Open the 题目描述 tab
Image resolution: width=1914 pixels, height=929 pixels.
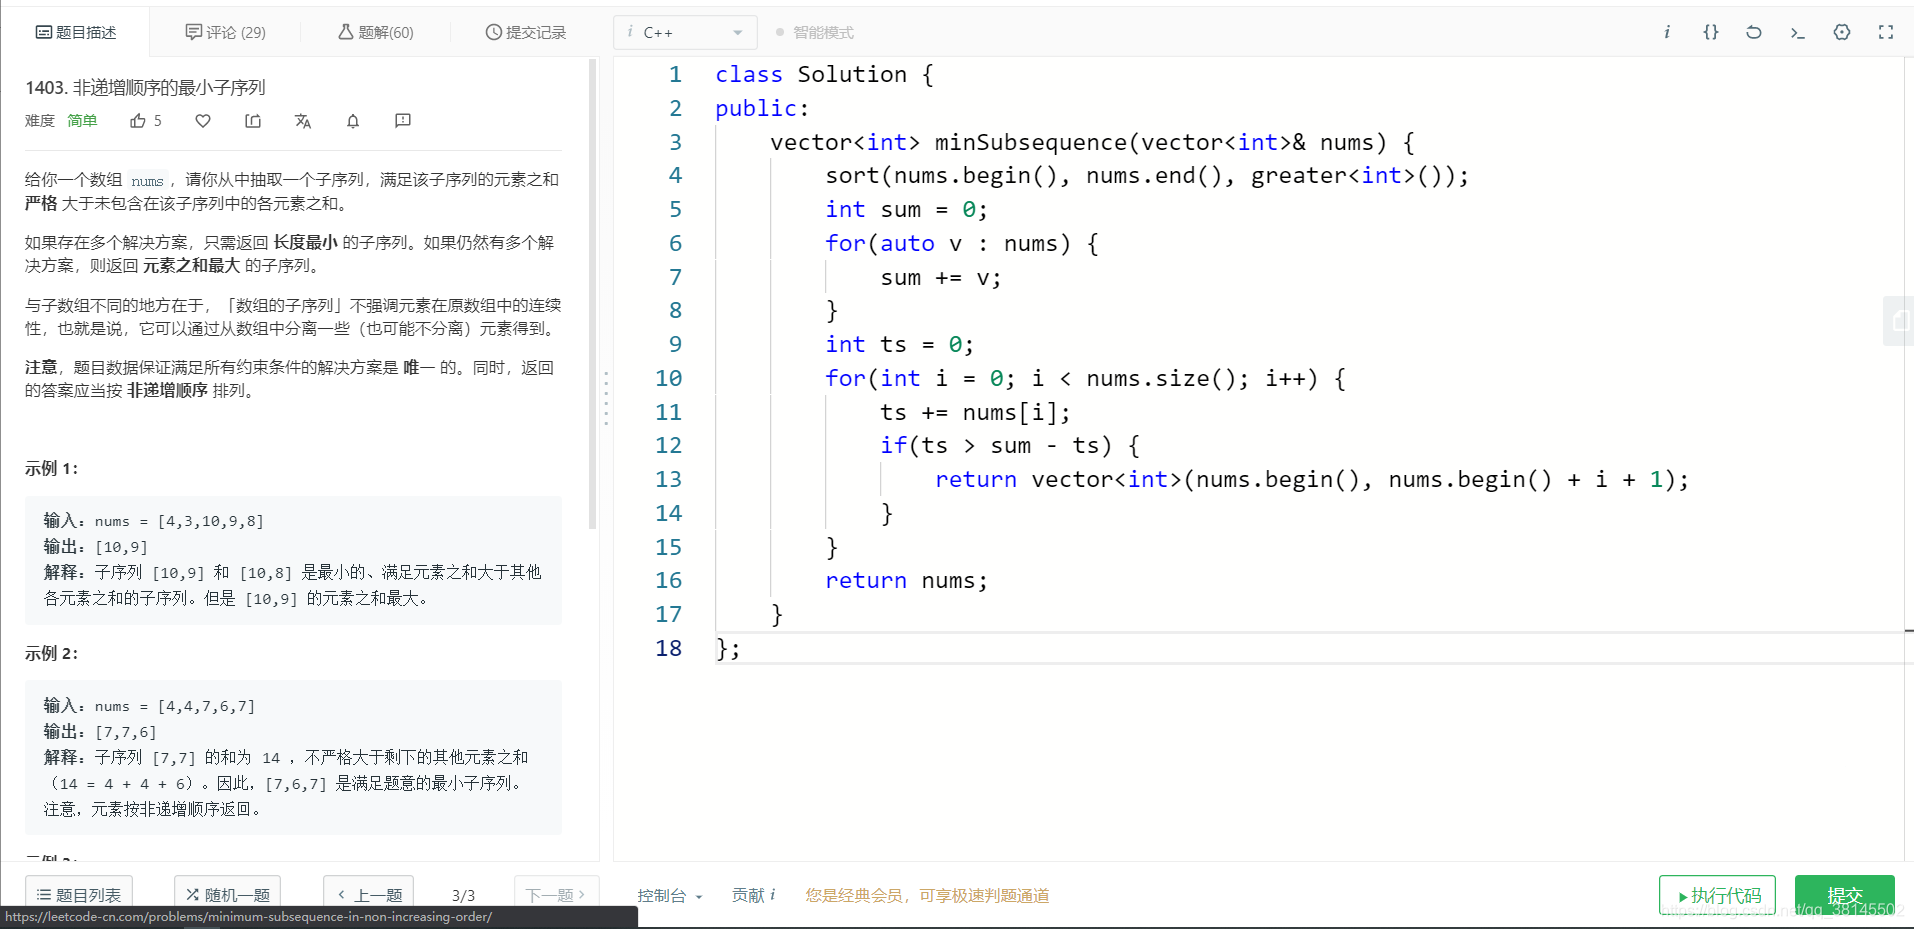tap(76, 32)
